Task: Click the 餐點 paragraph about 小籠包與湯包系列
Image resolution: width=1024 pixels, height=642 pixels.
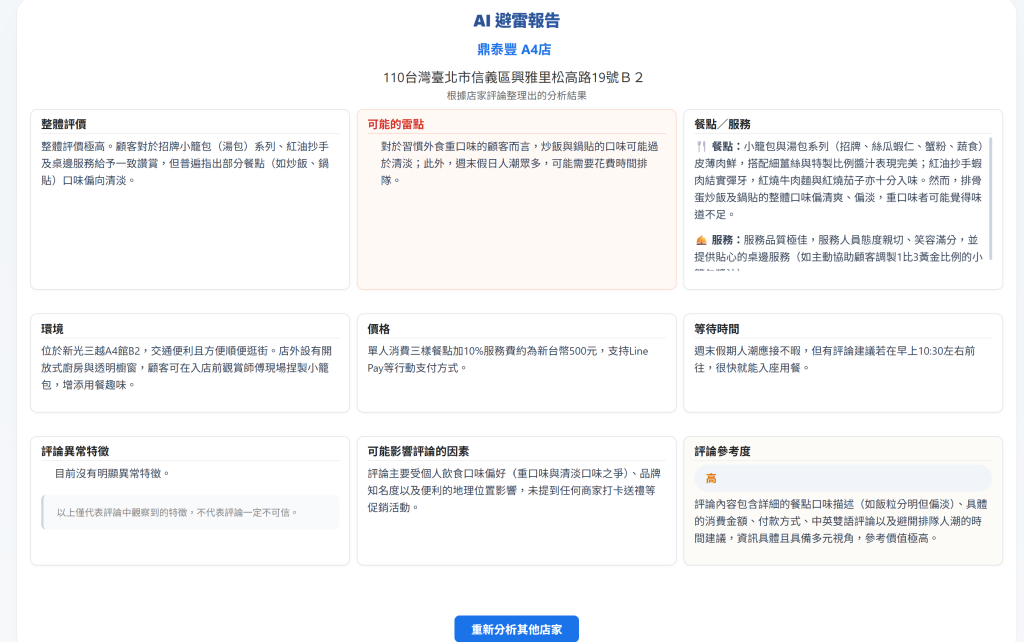Action: [839, 180]
